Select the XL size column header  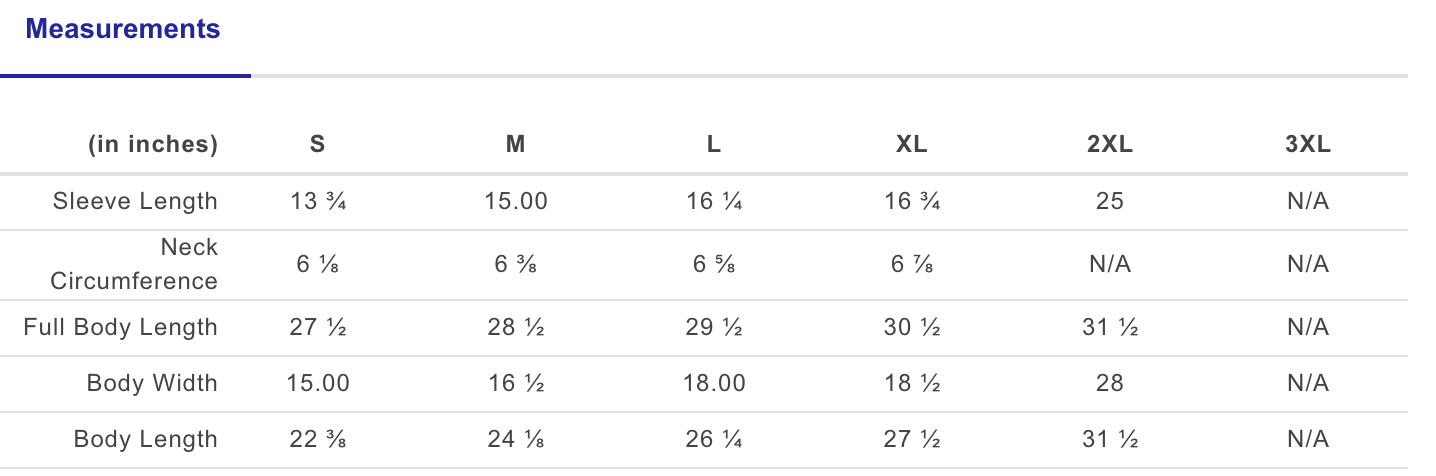pyautogui.click(x=911, y=144)
